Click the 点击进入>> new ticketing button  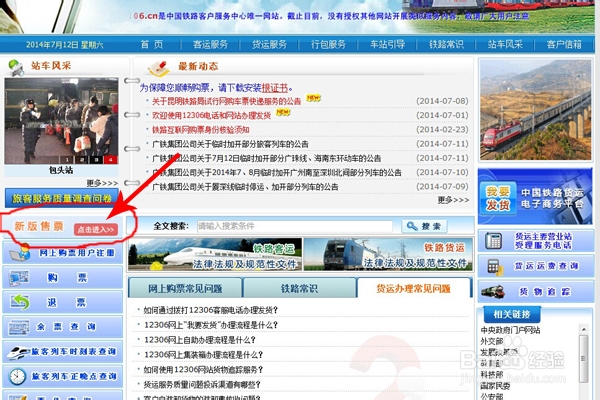96,229
